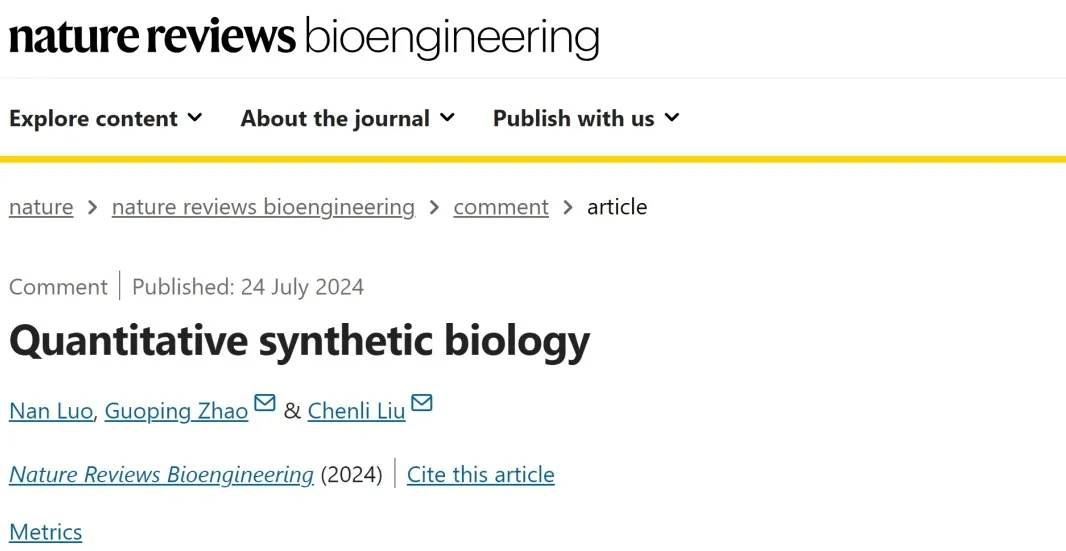Viewport: 1066px width, 551px height.
Task: Expand the Explore content dropdown arrow
Action: coord(195,118)
